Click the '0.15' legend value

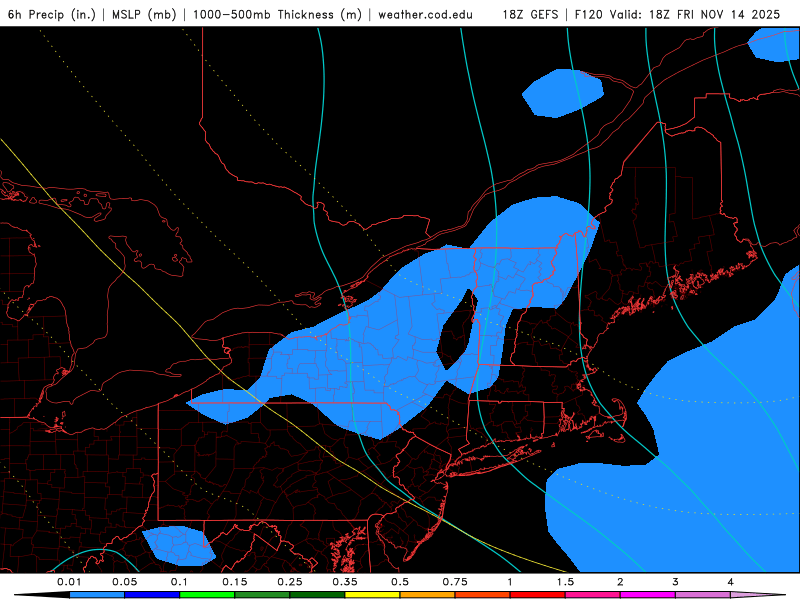235,582
